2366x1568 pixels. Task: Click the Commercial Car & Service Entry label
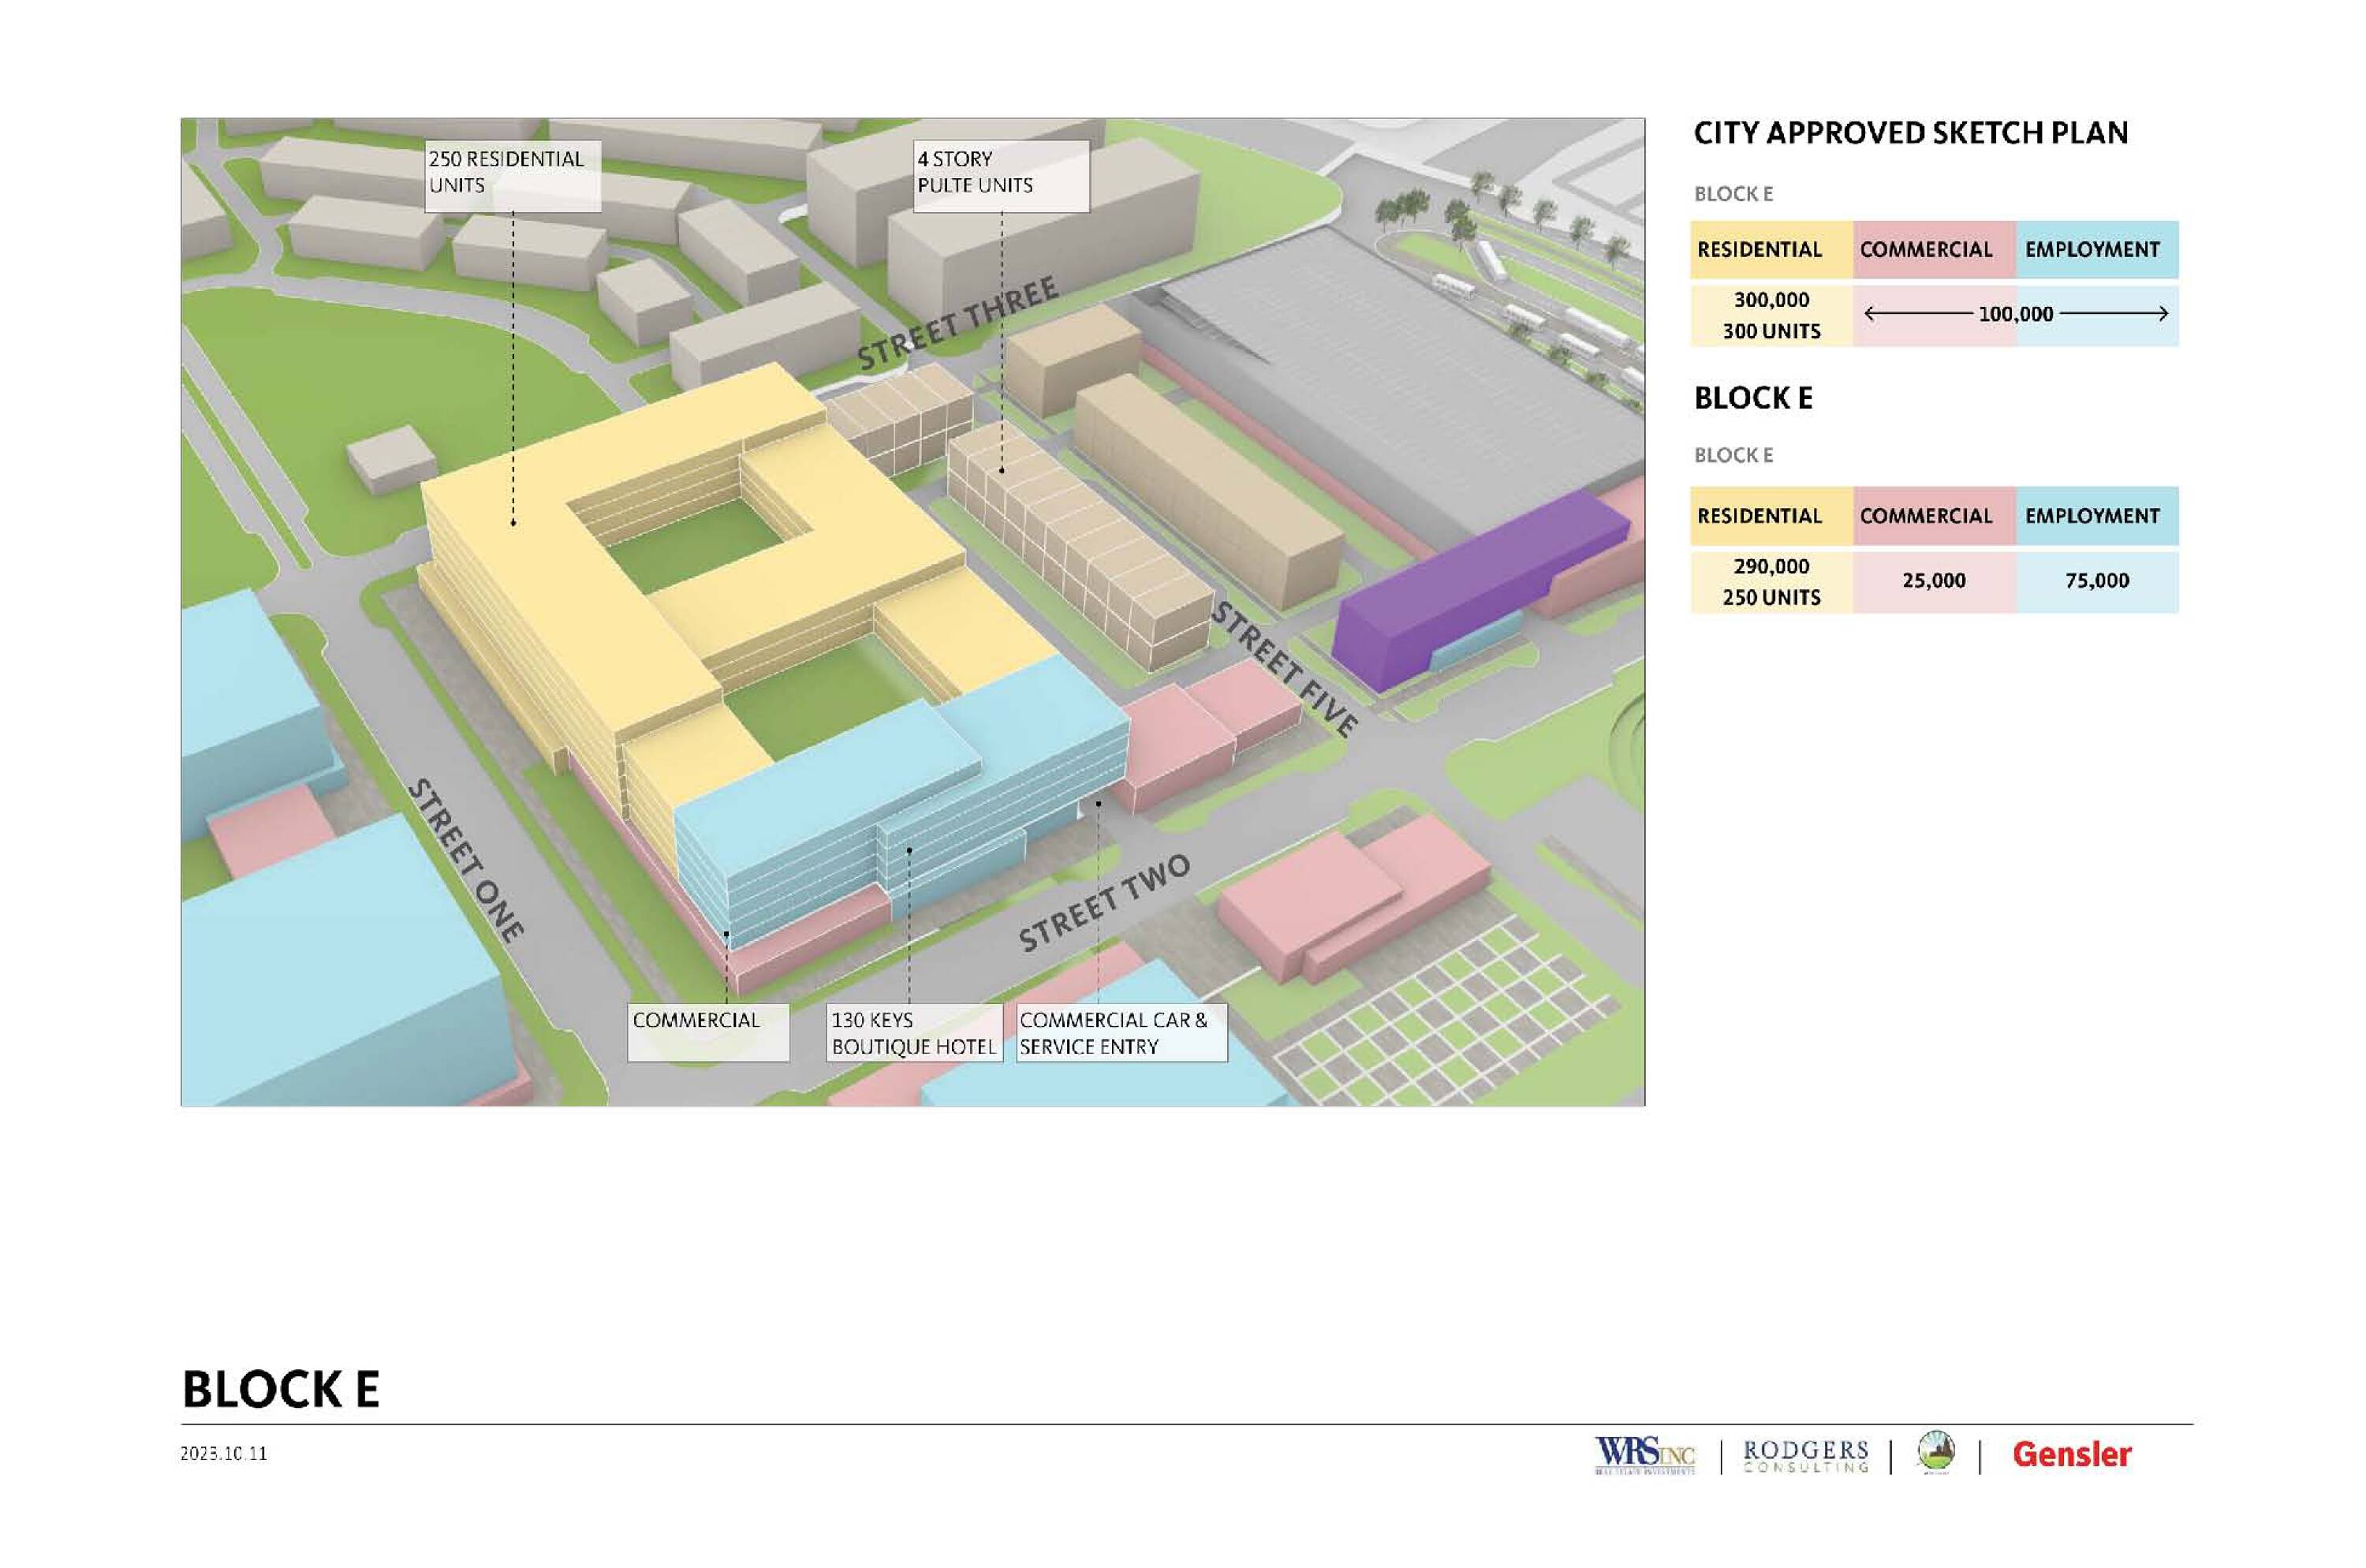pos(1120,1033)
